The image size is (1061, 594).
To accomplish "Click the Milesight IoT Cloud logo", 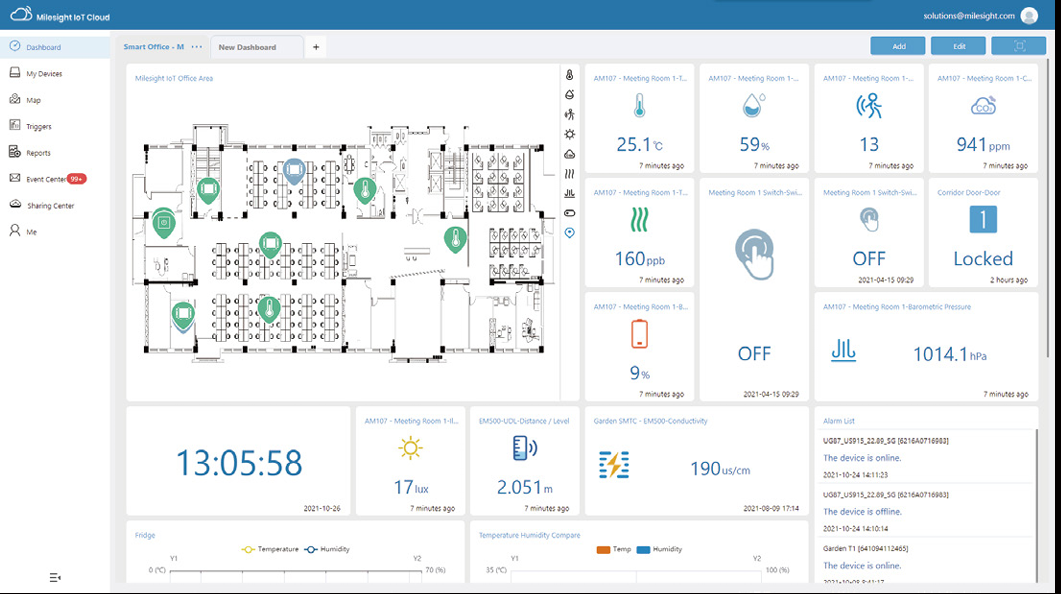I will (x=60, y=15).
